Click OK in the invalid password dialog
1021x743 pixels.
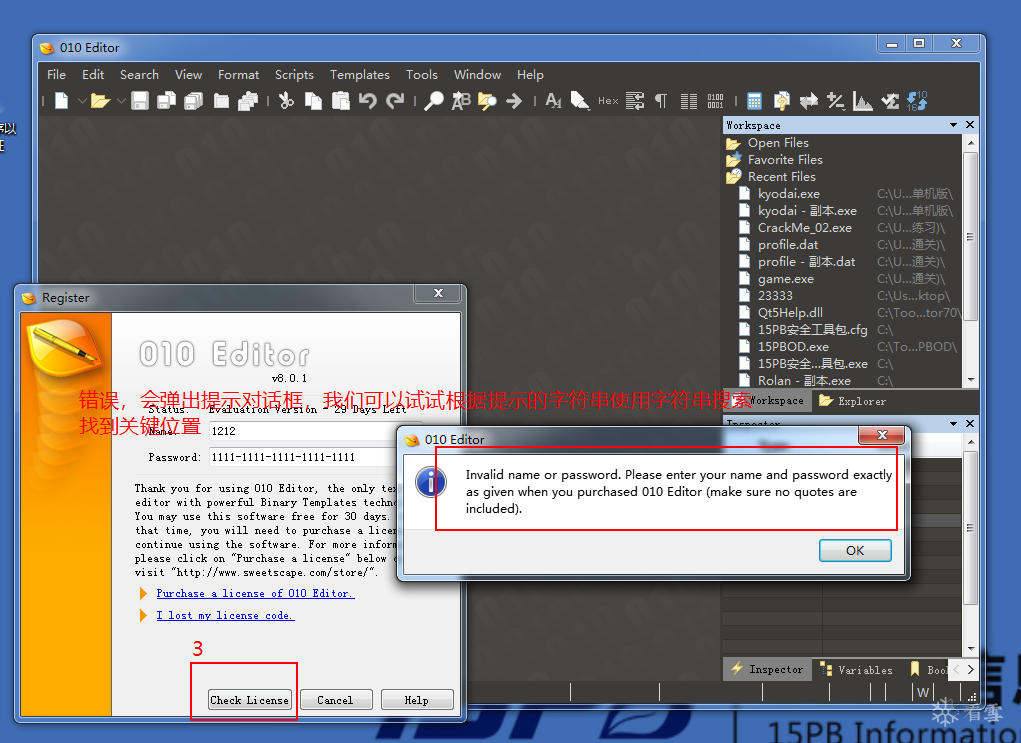click(855, 551)
